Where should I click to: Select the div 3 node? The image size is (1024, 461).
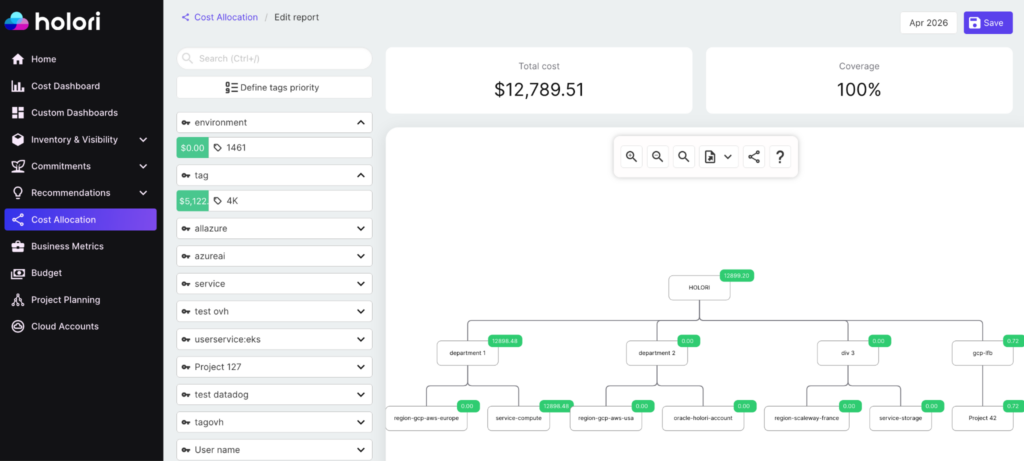coord(848,353)
